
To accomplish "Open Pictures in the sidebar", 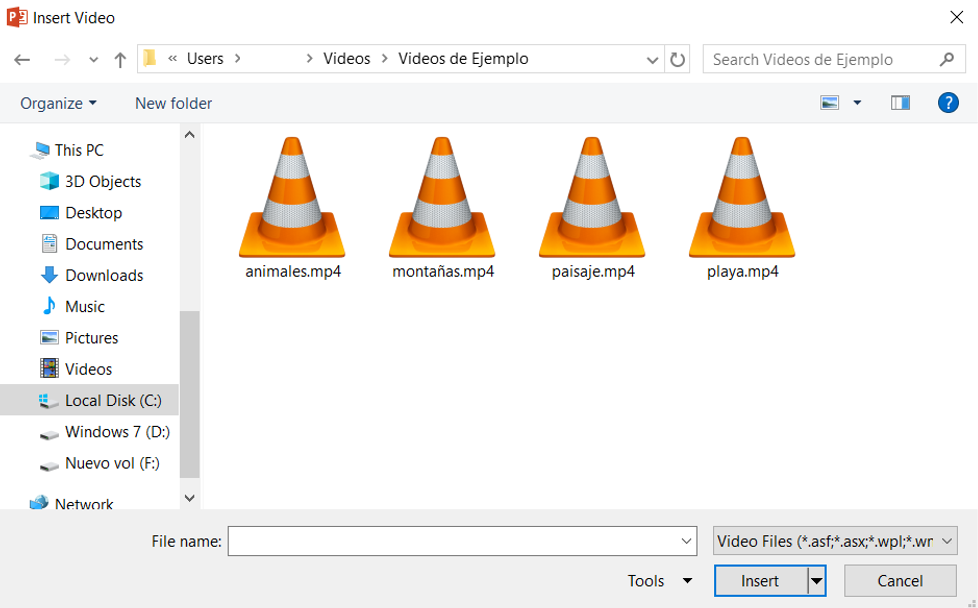I will coord(92,338).
